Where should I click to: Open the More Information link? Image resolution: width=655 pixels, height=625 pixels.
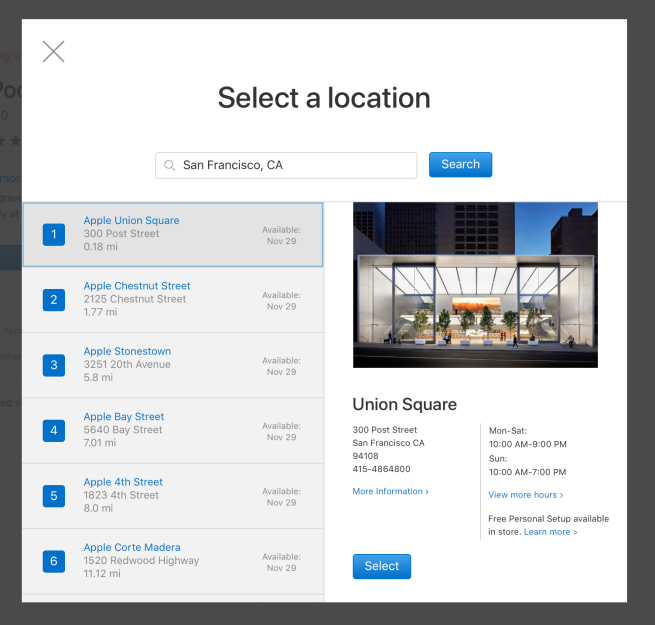(390, 491)
